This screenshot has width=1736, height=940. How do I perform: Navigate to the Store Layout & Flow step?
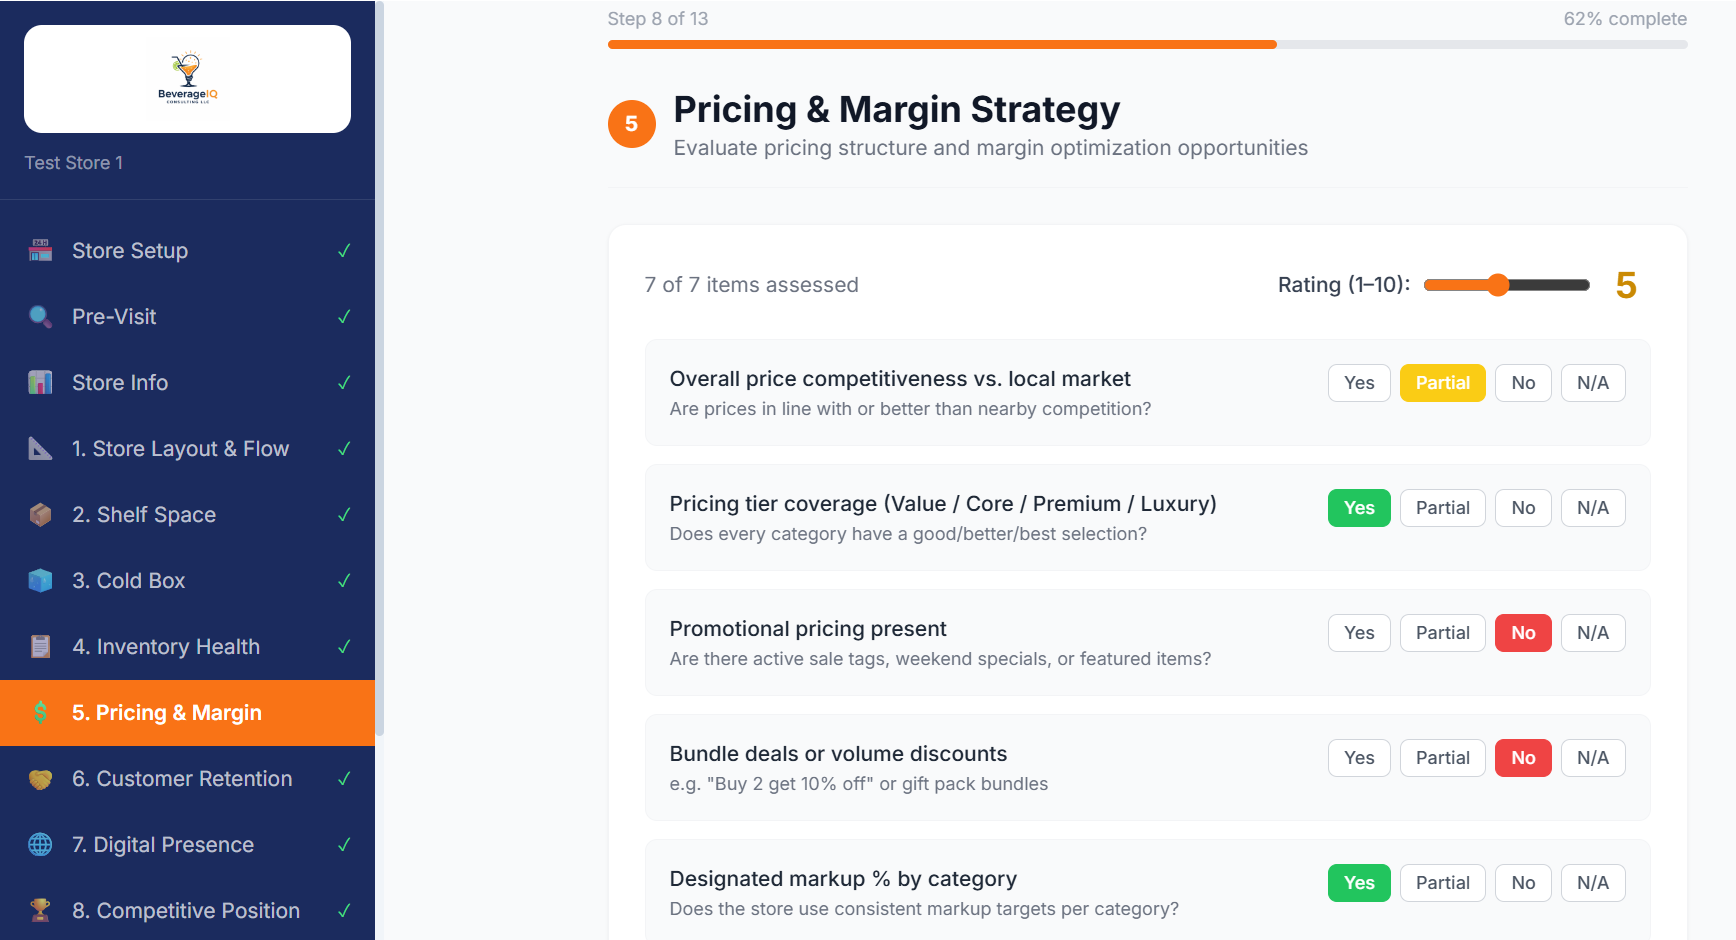(181, 448)
